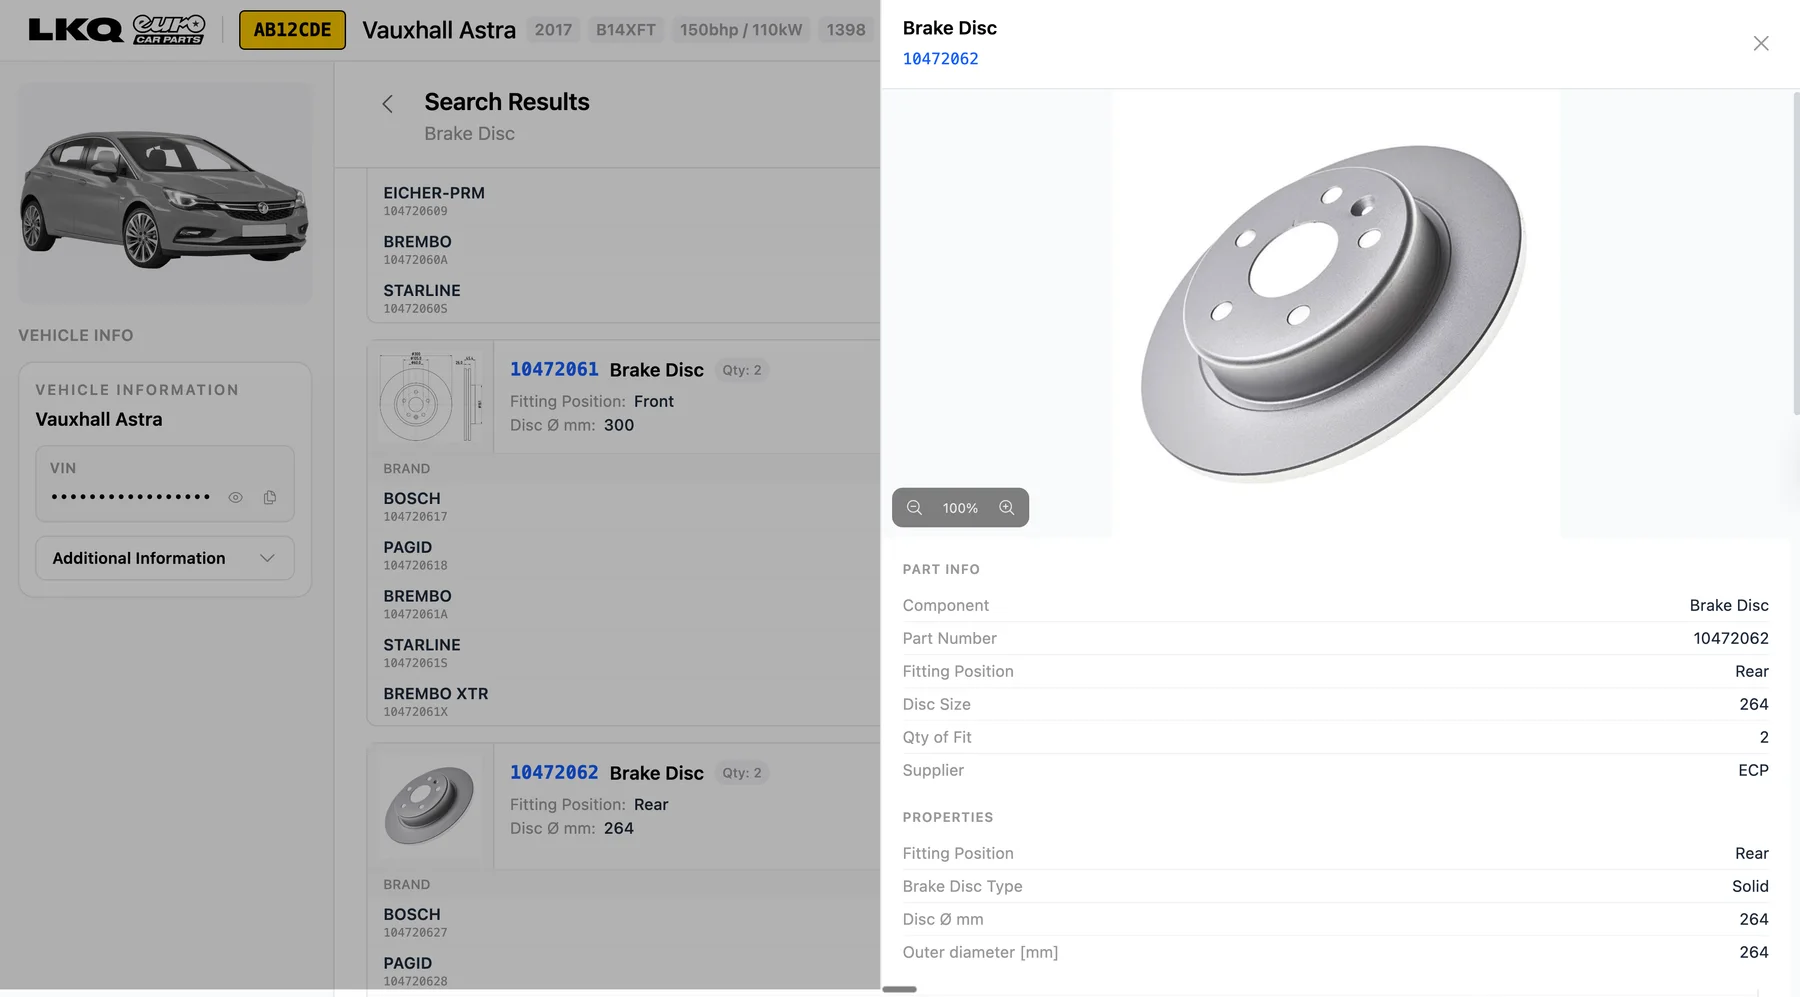The width and height of the screenshot is (1800, 997).
Task: Open part number 10472062 link in panel header
Action: tap(940, 59)
